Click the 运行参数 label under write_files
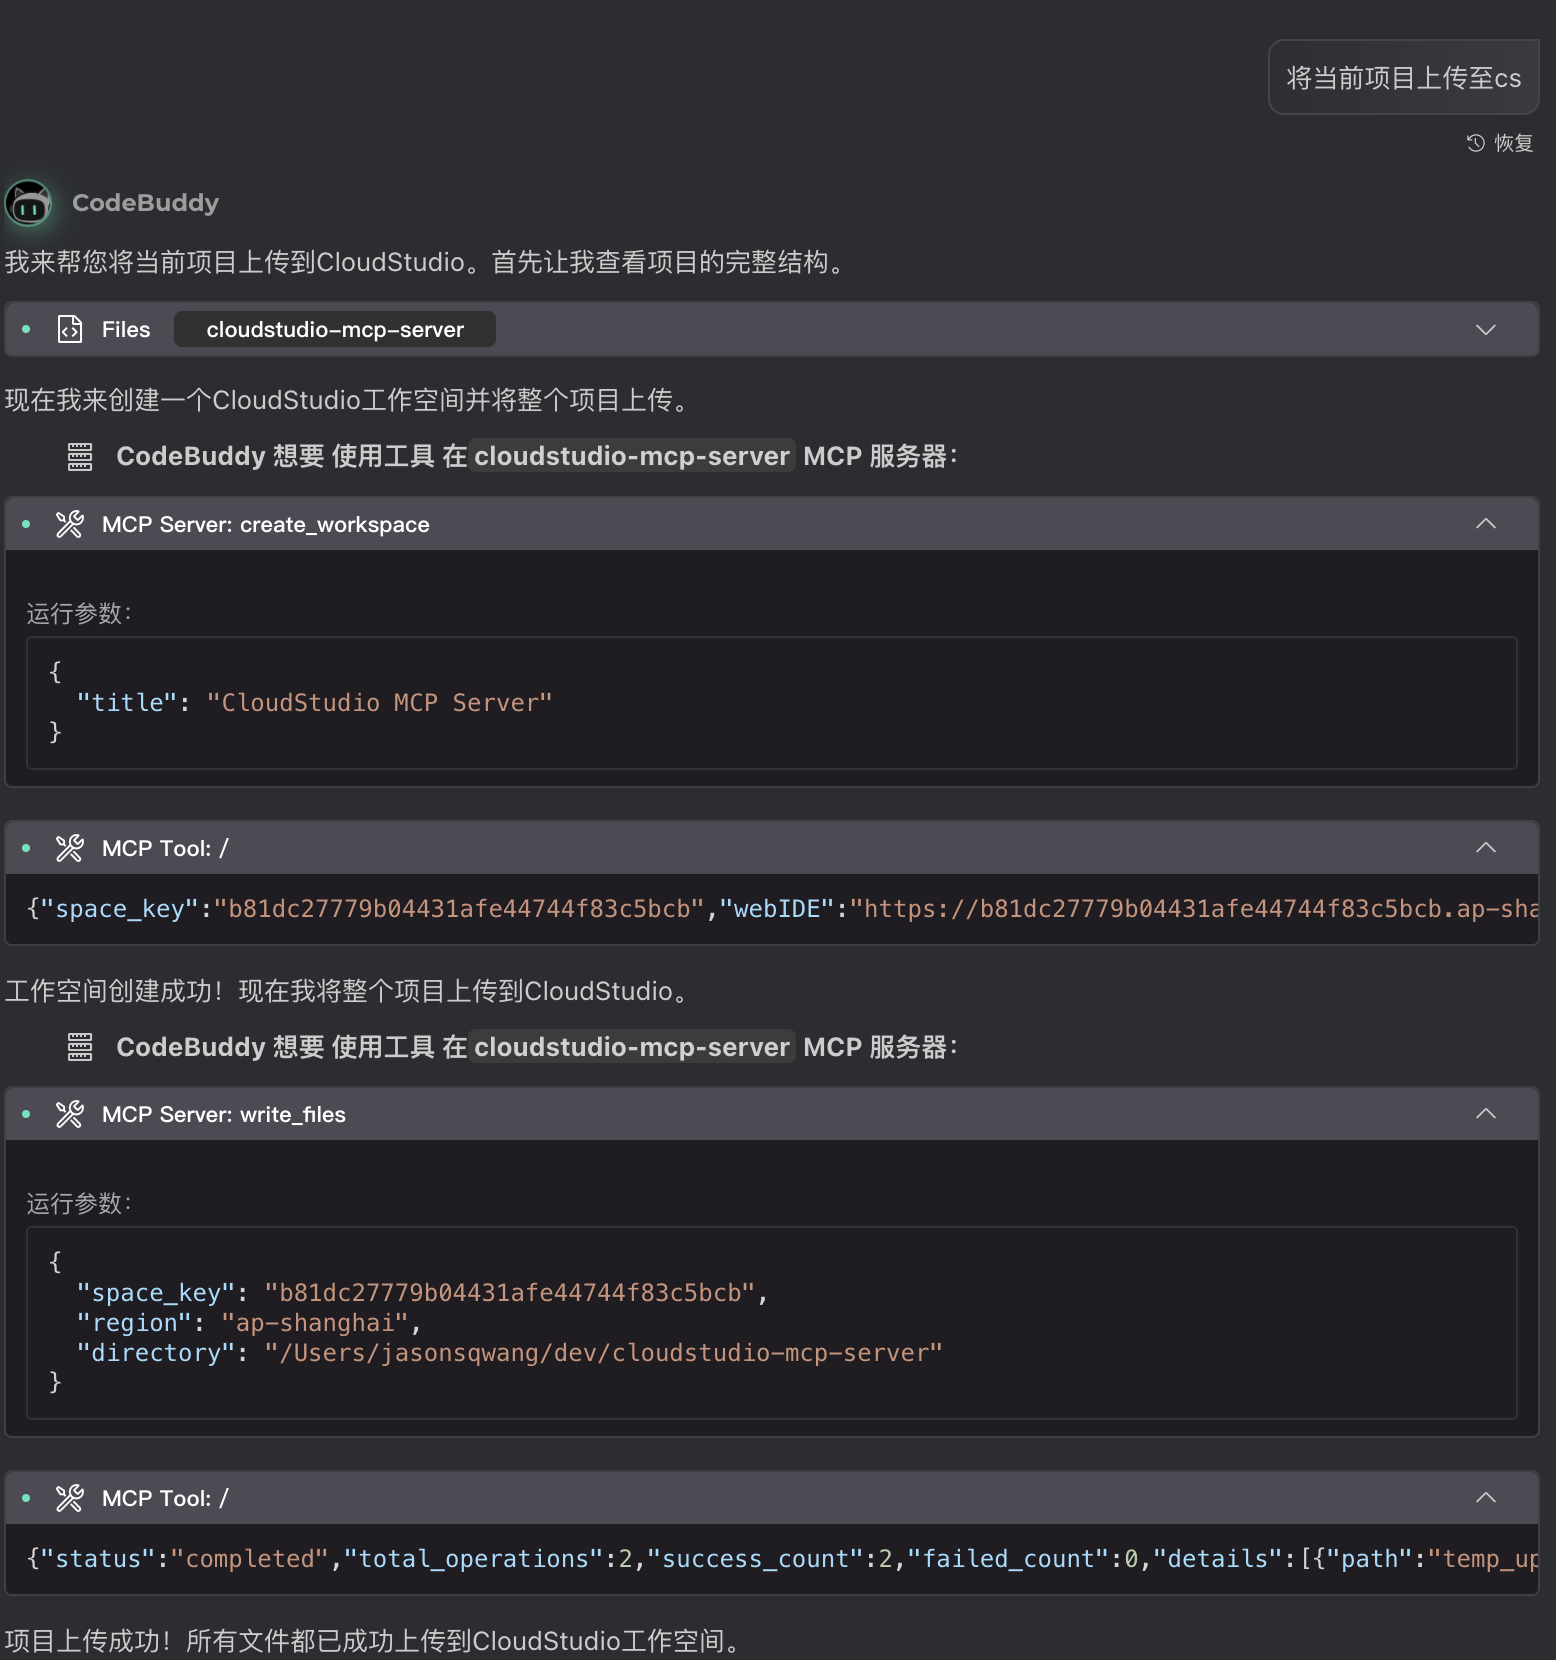Screen dimensions: 1556x1660 click(x=79, y=1203)
